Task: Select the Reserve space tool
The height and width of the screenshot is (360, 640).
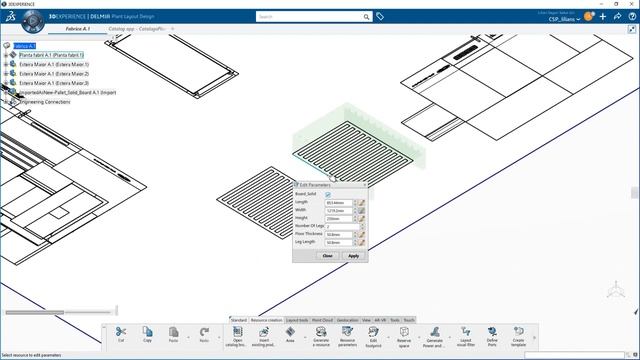Action: pyautogui.click(x=404, y=331)
